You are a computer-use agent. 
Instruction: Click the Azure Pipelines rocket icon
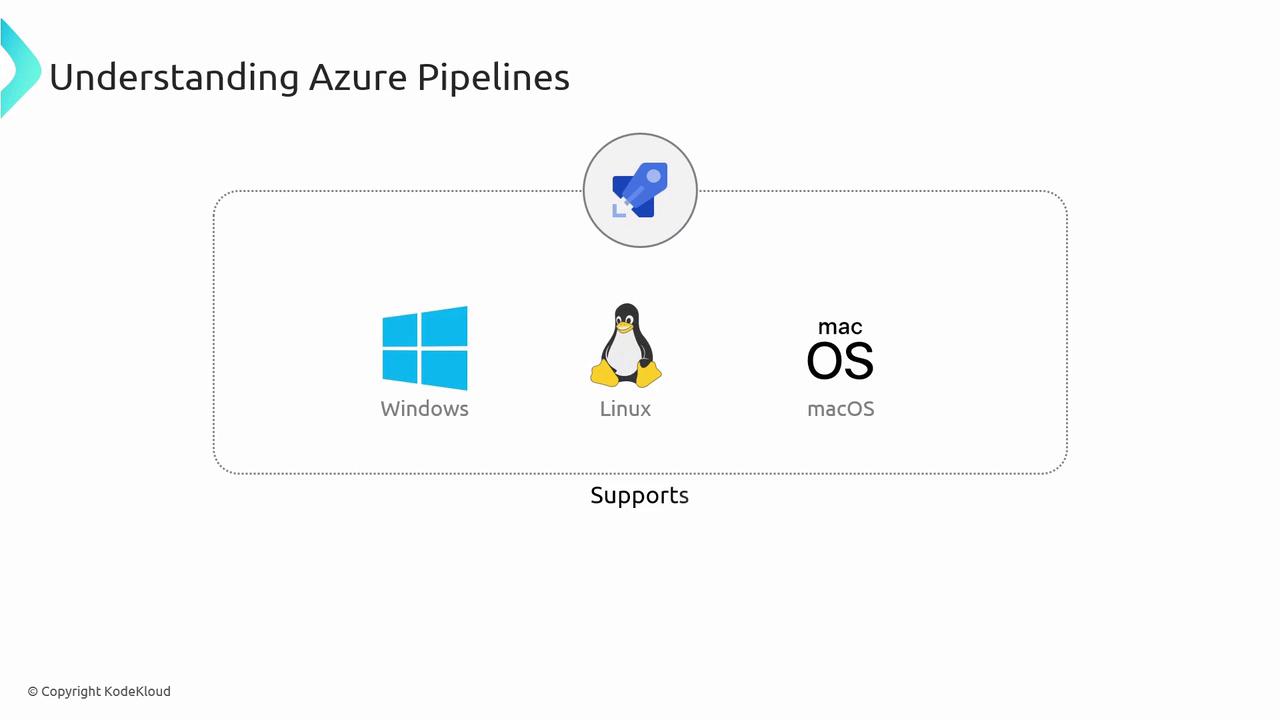pyautogui.click(x=640, y=190)
